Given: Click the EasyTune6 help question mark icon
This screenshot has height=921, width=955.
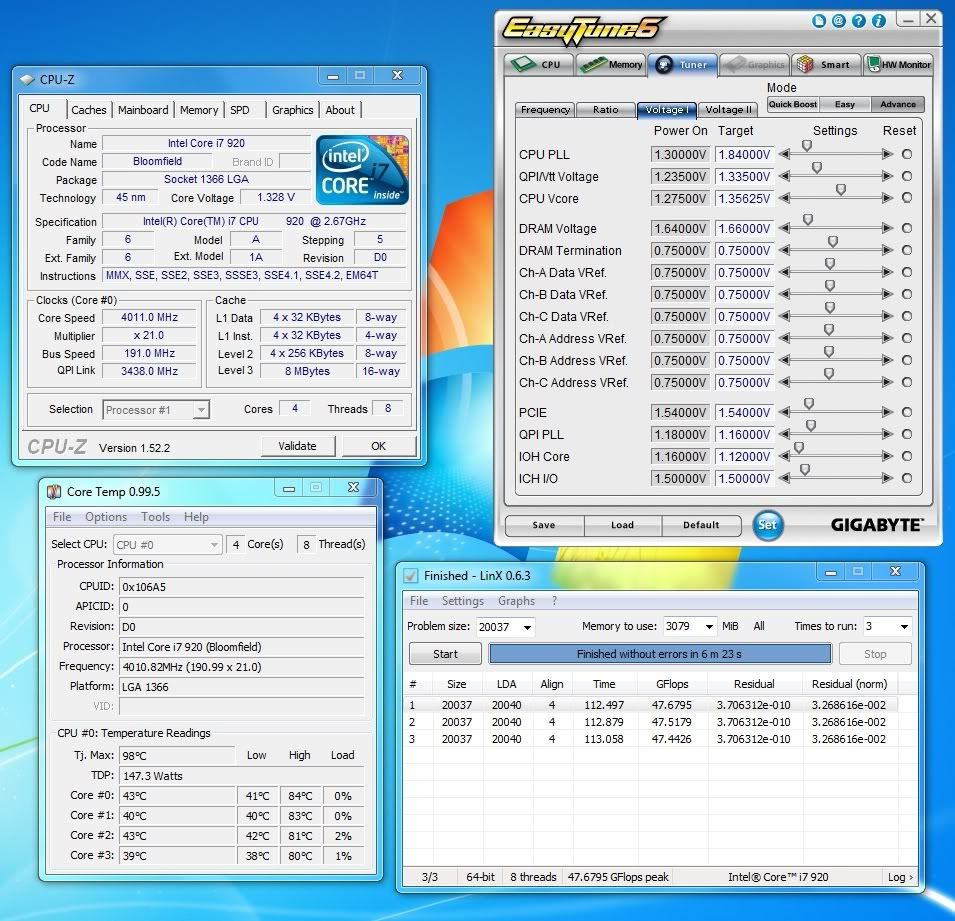Looking at the screenshot, I should tap(859, 21).
